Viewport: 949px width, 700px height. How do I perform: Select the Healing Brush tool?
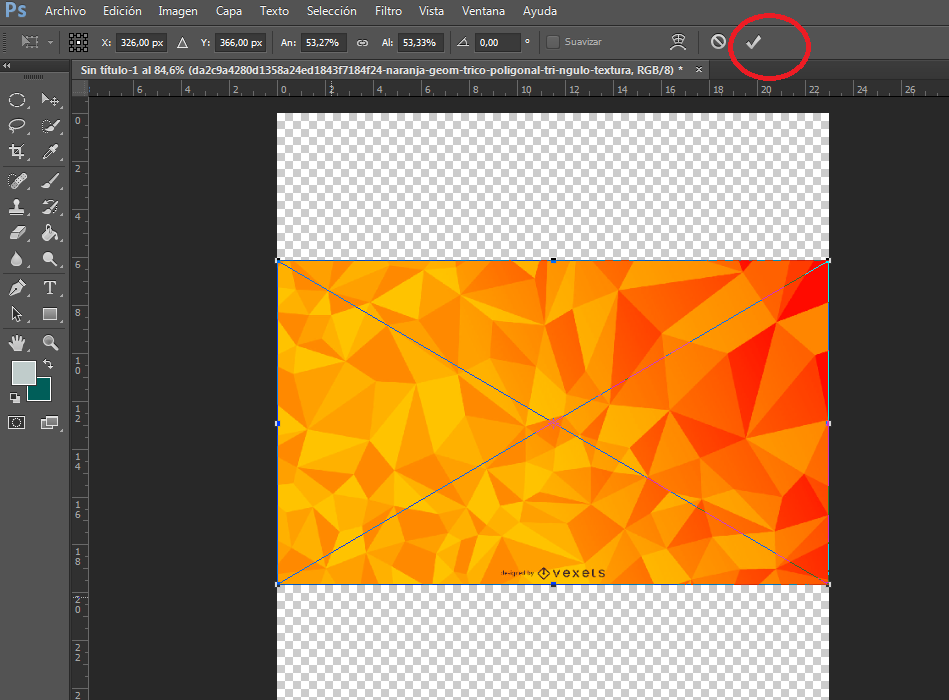point(17,180)
